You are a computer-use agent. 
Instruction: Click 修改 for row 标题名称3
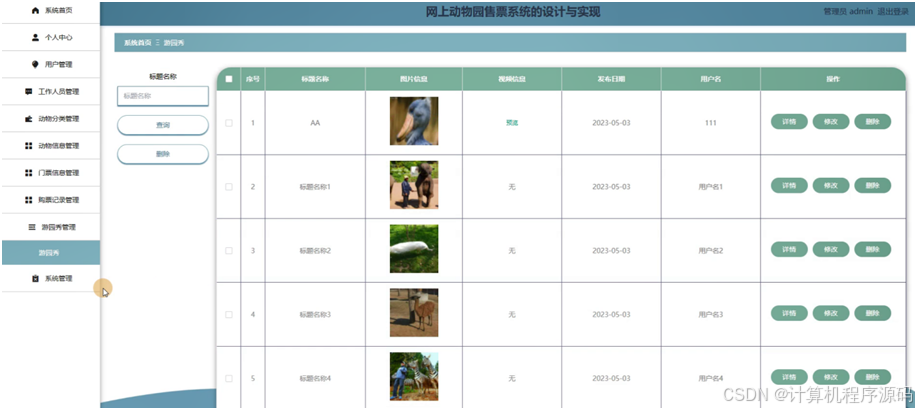pyautogui.click(x=831, y=313)
